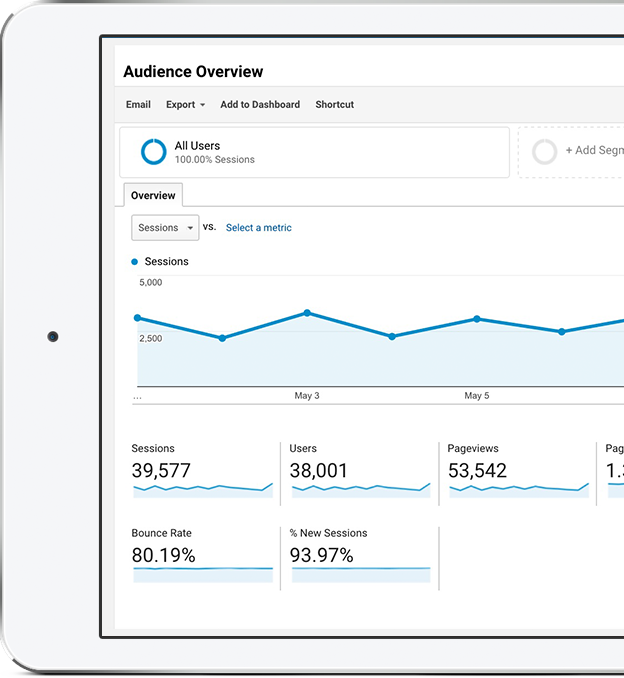Click the May 5 data point on chart

pos(477,319)
